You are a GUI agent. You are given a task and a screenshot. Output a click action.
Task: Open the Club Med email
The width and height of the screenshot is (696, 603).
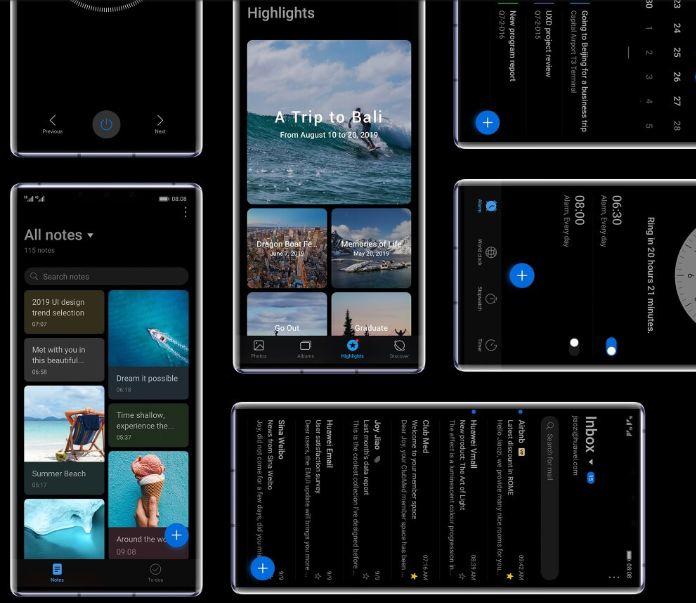point(414,500)
